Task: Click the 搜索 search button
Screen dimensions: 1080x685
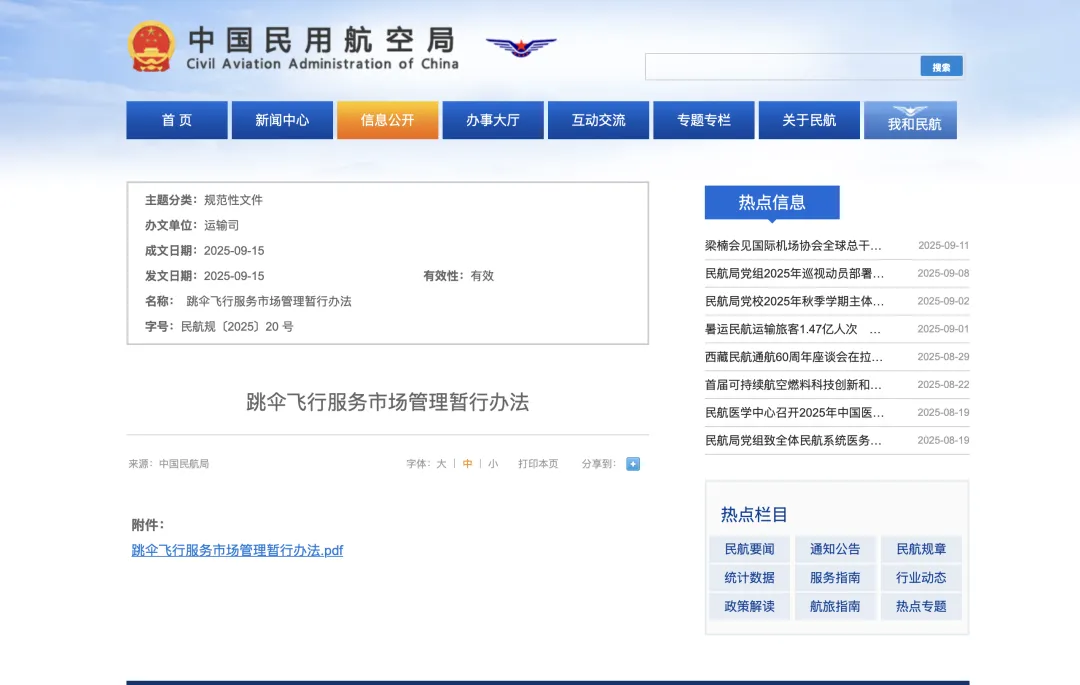Action: coord(940,65)
